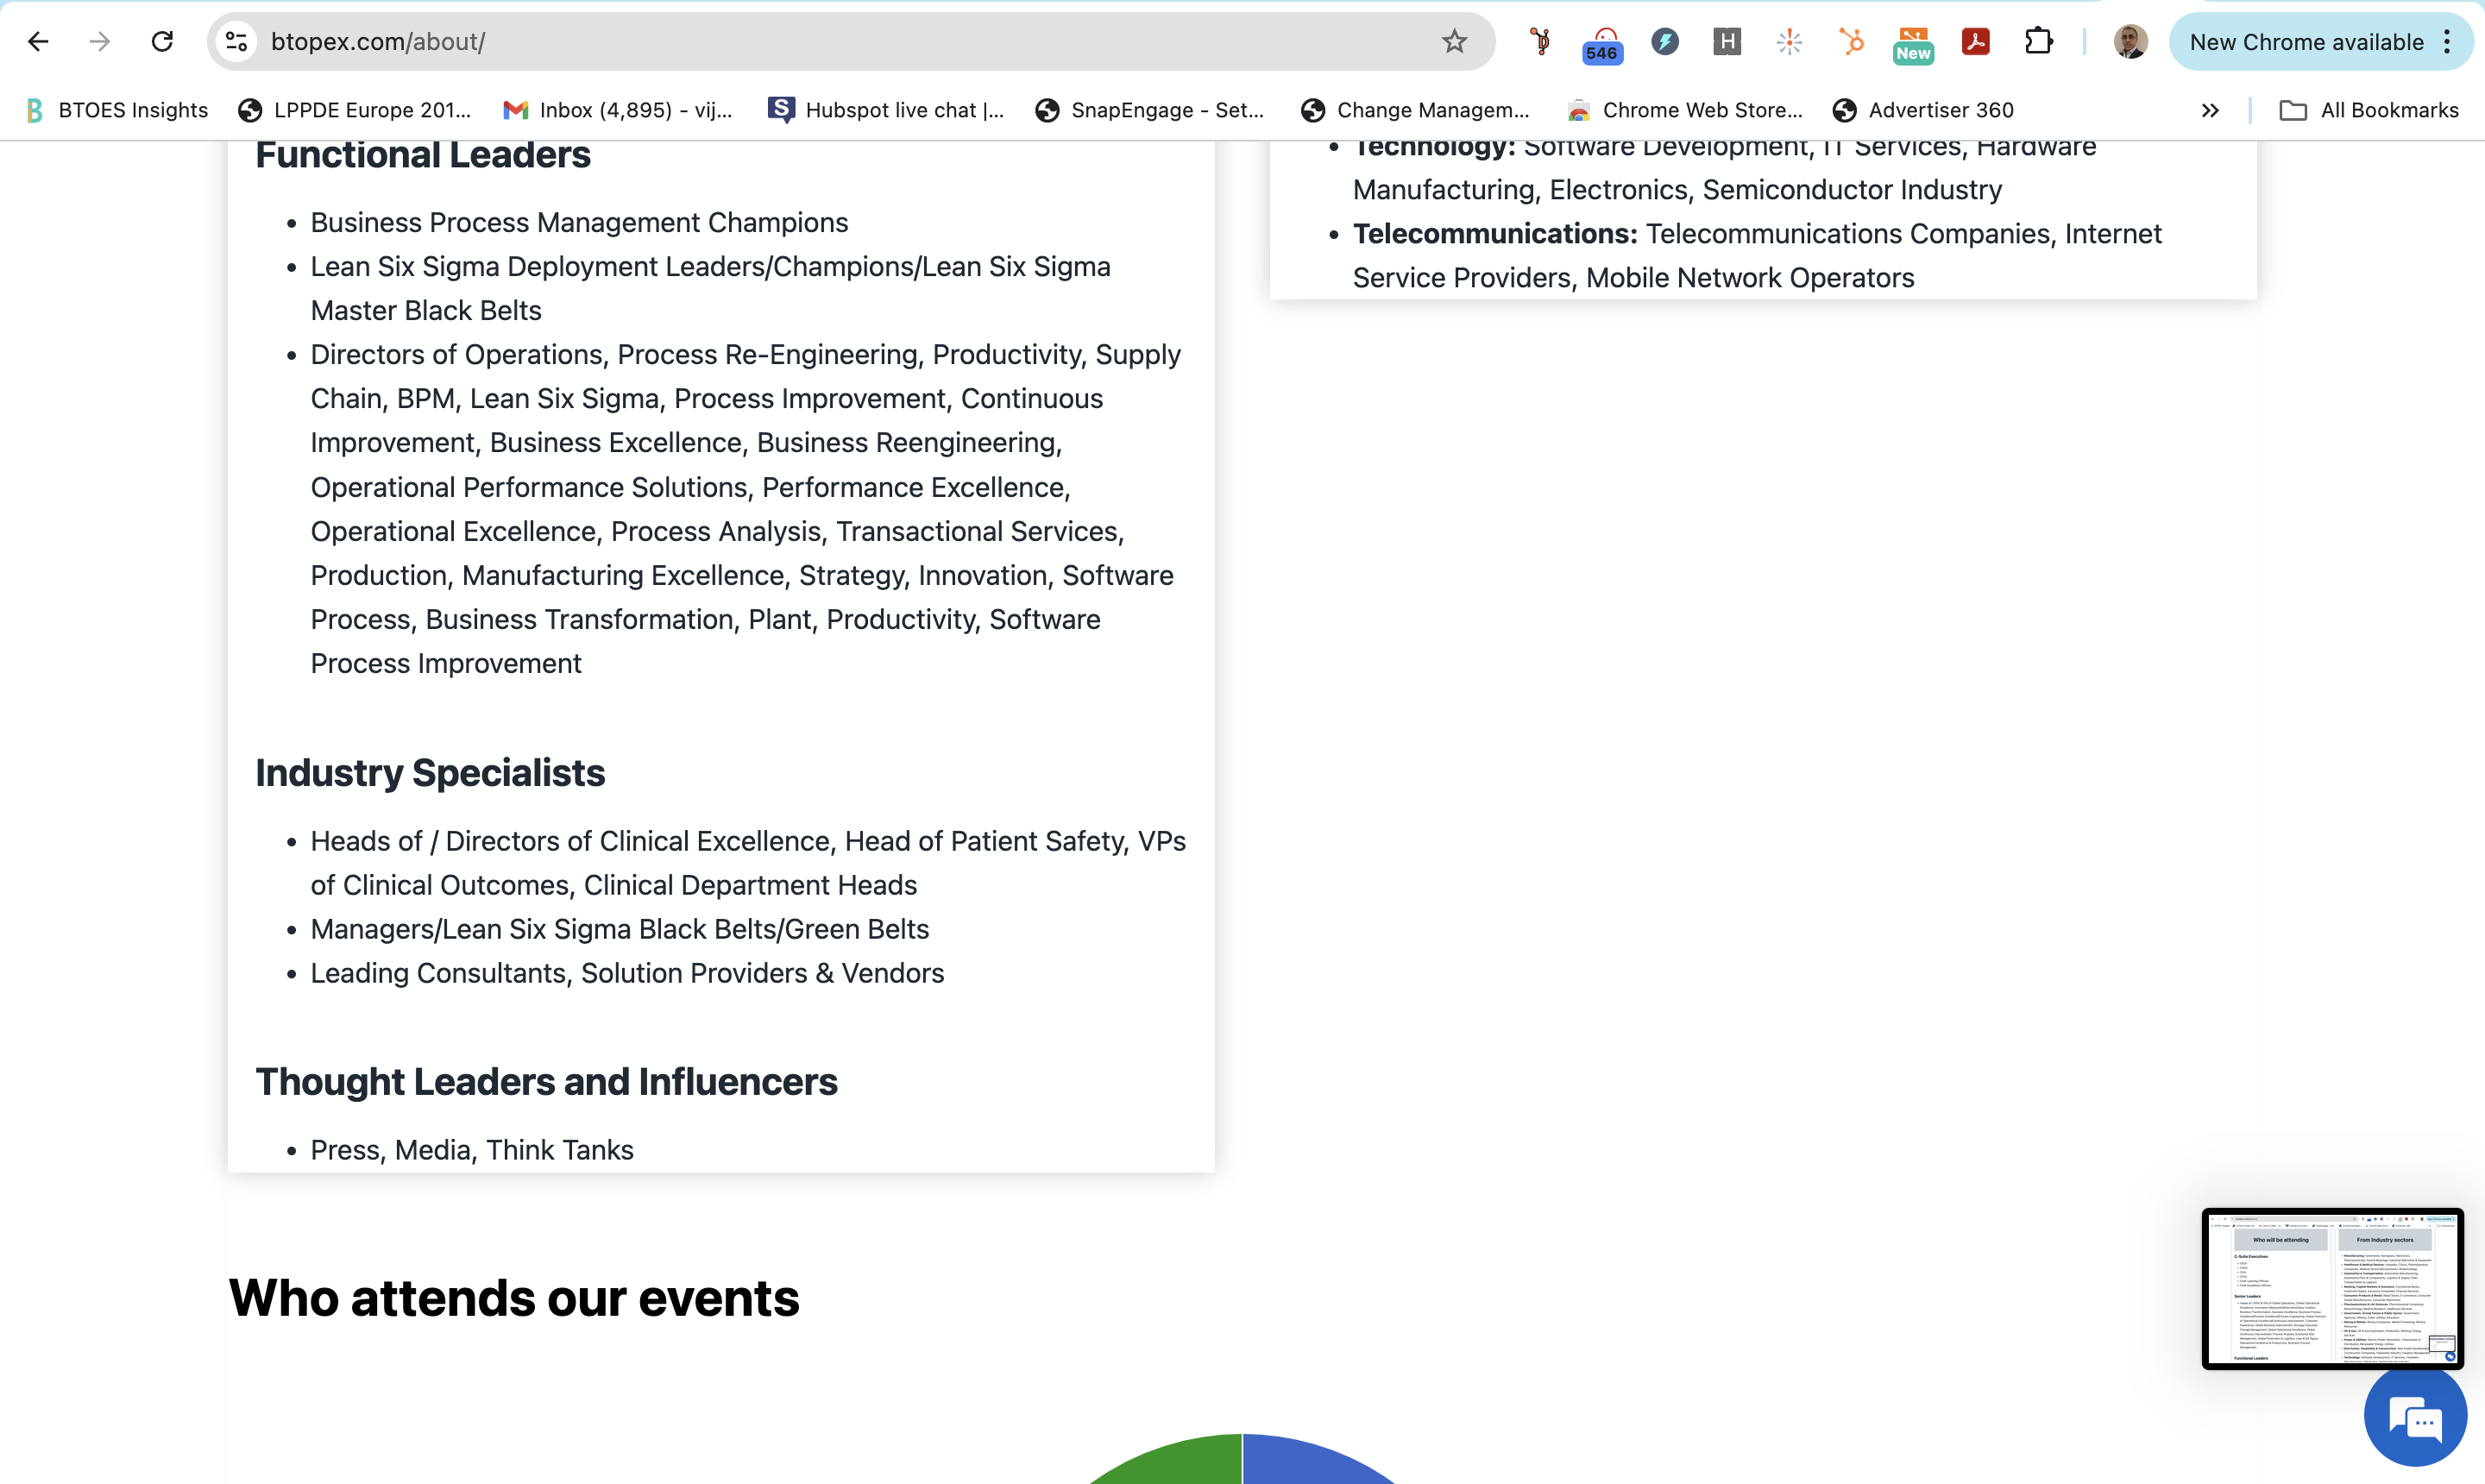
Task: Open BTOES Insights bookmark
Action: pyautogui.click(x=118, y=110)
